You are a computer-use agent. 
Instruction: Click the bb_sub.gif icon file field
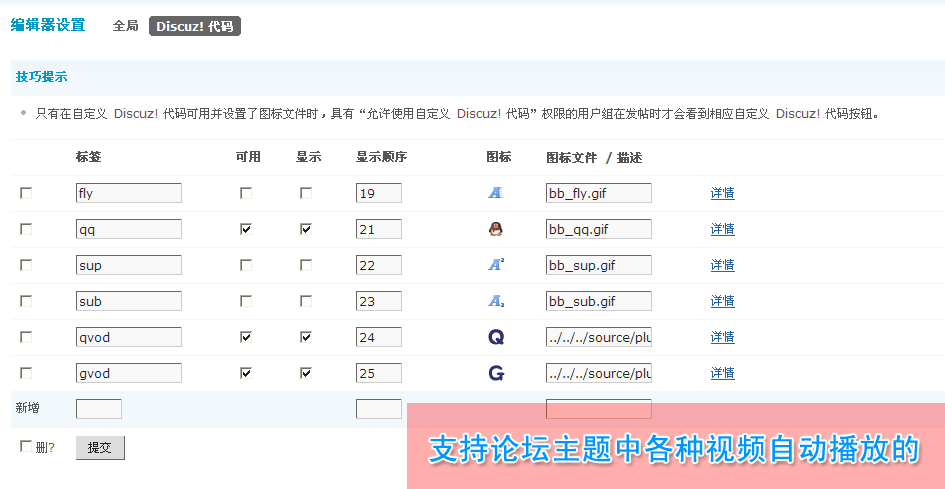598,301
